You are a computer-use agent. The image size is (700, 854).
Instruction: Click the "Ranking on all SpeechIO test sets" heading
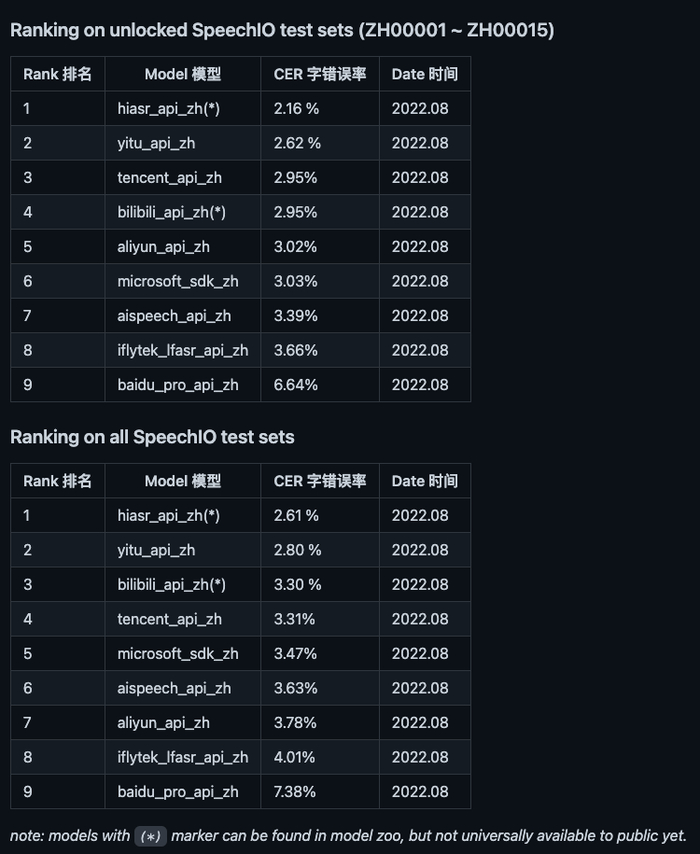(x=152, y=437)
